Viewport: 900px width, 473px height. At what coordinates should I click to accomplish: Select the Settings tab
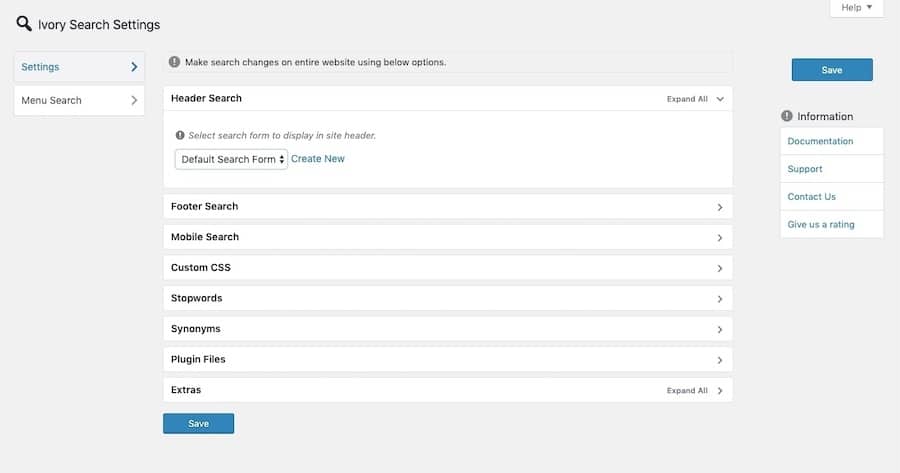click(x=41, y=67)
